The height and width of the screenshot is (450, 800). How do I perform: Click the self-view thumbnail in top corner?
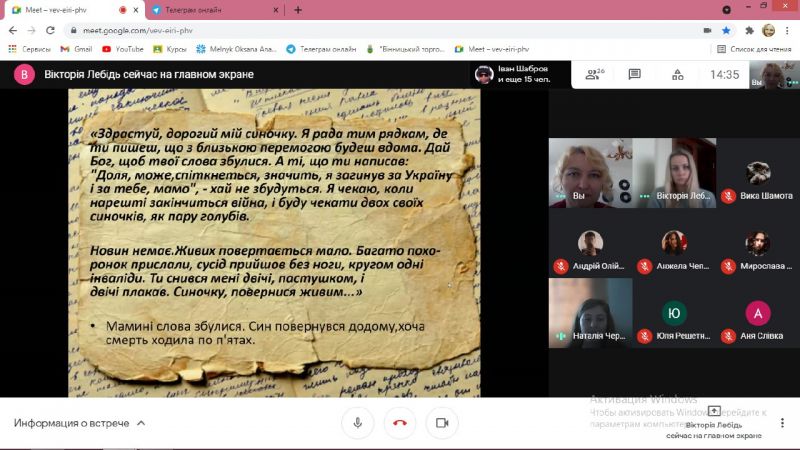click(774, 74)
